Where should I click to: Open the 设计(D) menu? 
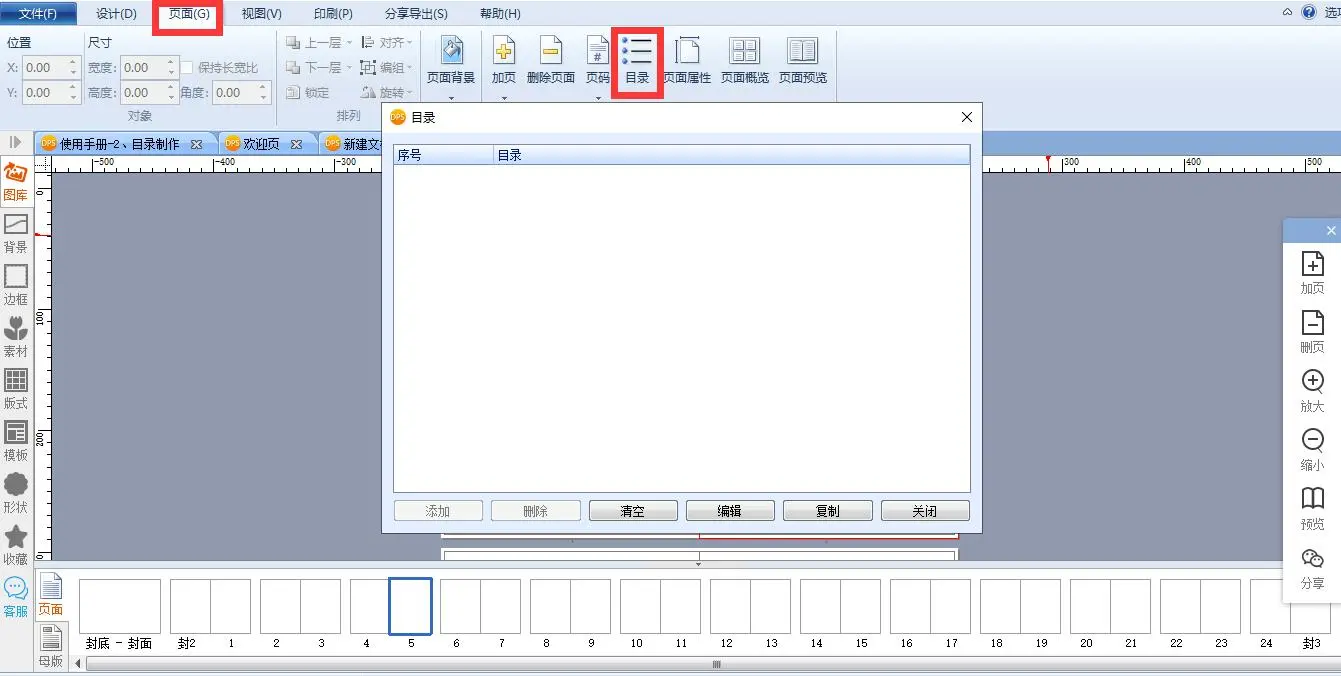(x=117, y=13)
